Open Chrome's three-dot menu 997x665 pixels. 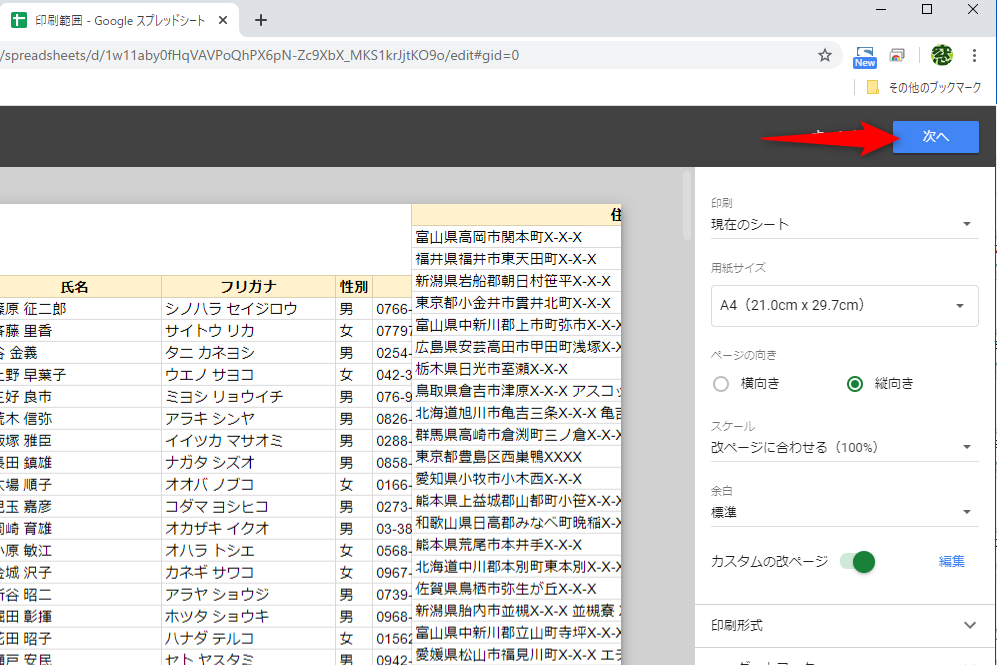coord(975,57)
